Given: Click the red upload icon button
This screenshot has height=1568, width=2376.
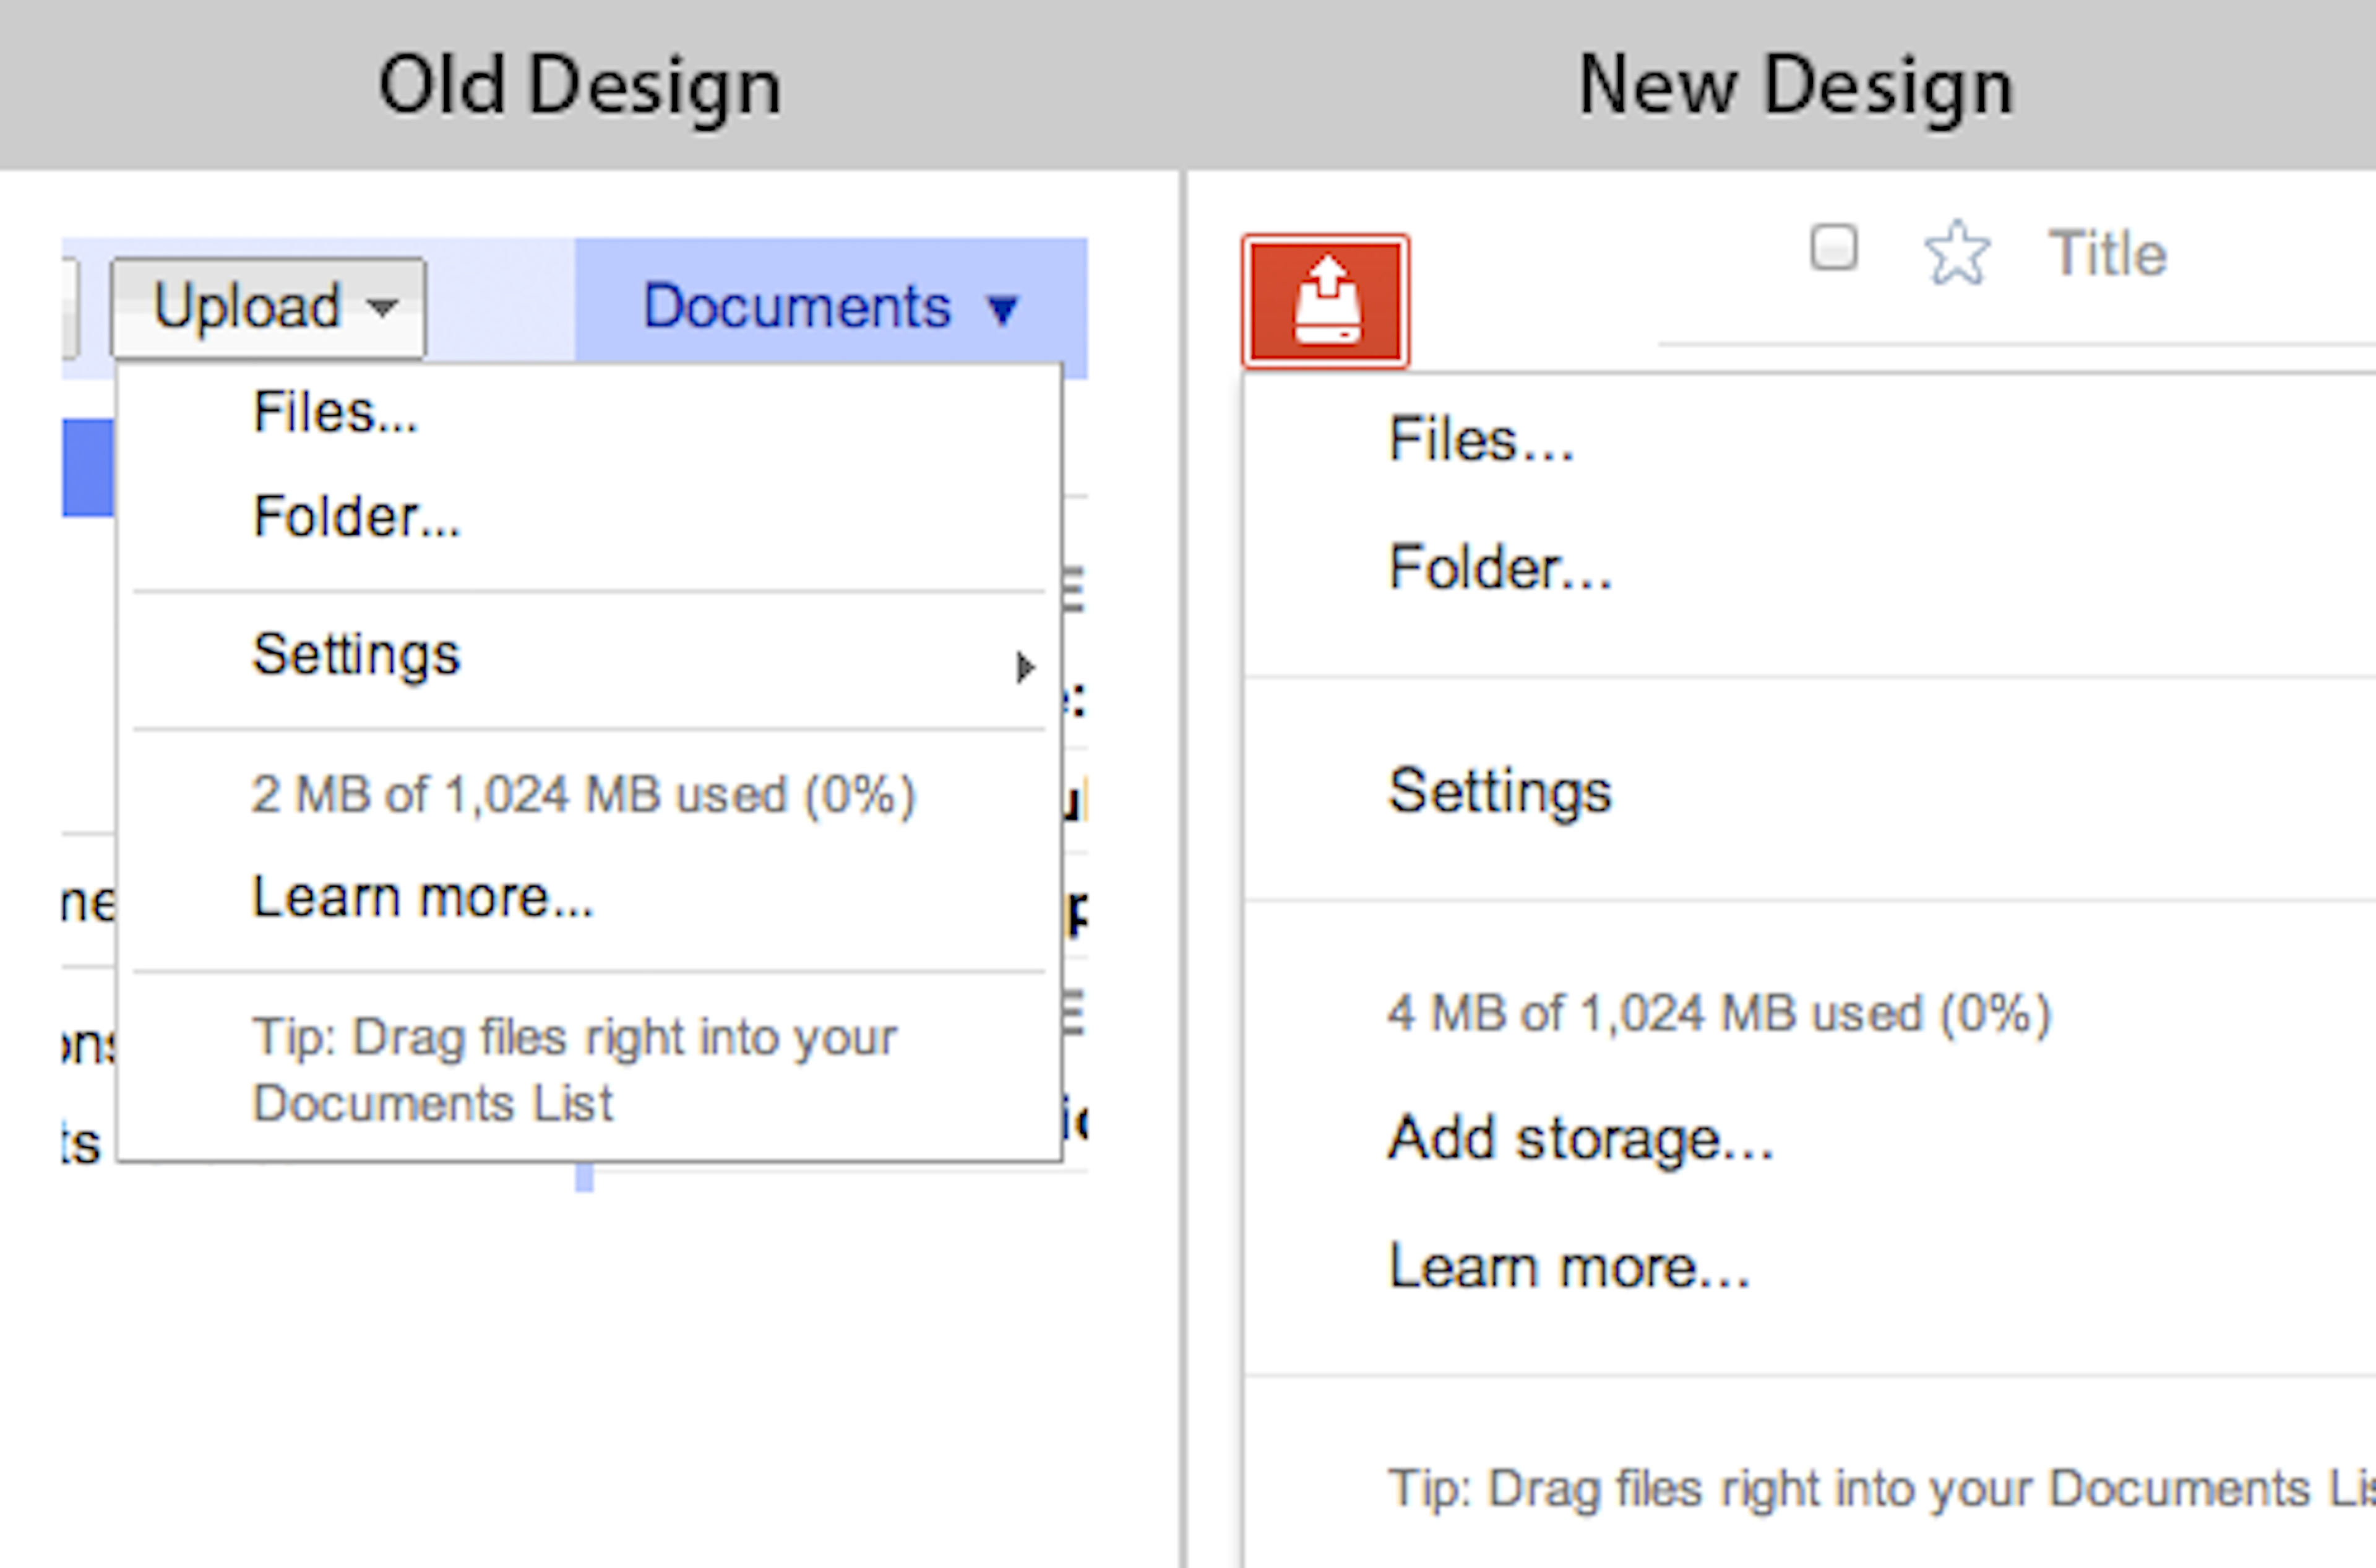Looking at the screenshot, I should pyautogui.click(x=1325, y=302).
